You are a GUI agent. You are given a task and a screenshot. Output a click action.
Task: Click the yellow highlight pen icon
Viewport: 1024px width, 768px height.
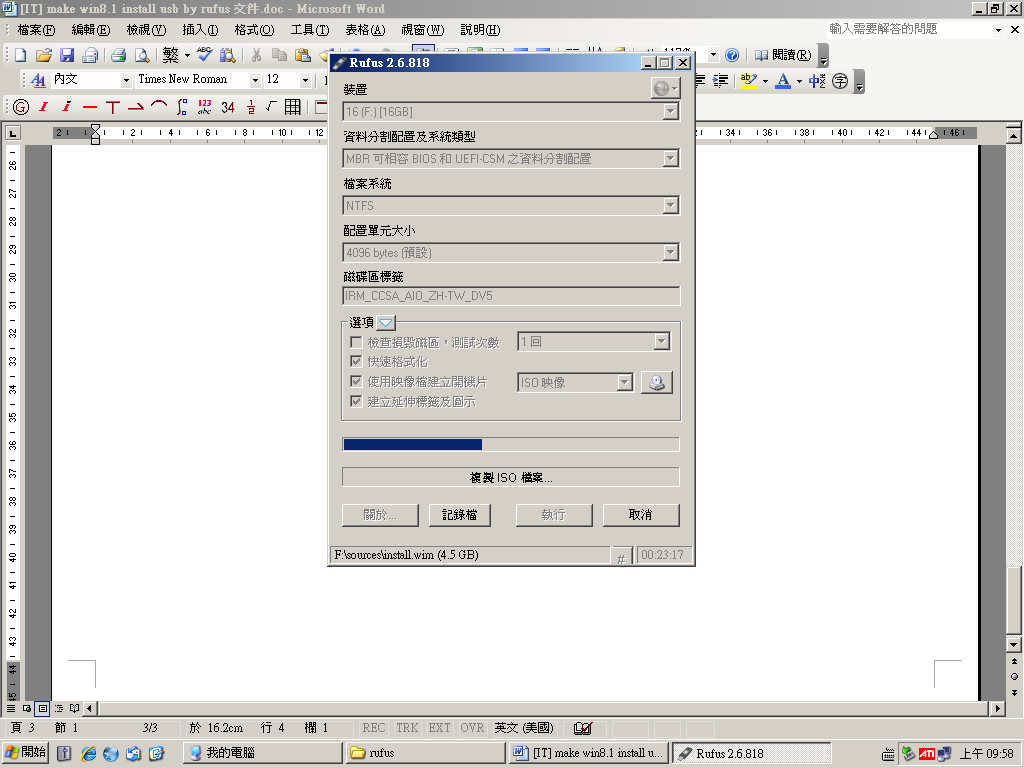tap(749, 80)
